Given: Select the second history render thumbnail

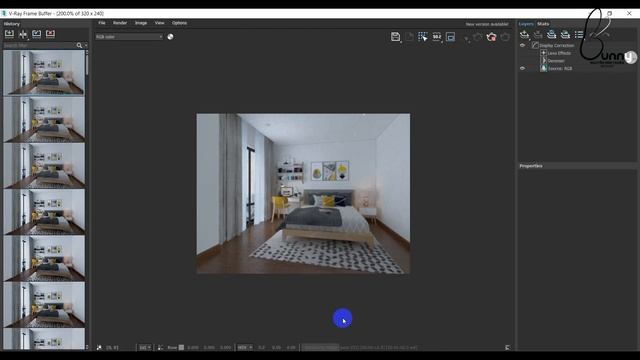Looking at the screenshot, I should pos(44,119).
